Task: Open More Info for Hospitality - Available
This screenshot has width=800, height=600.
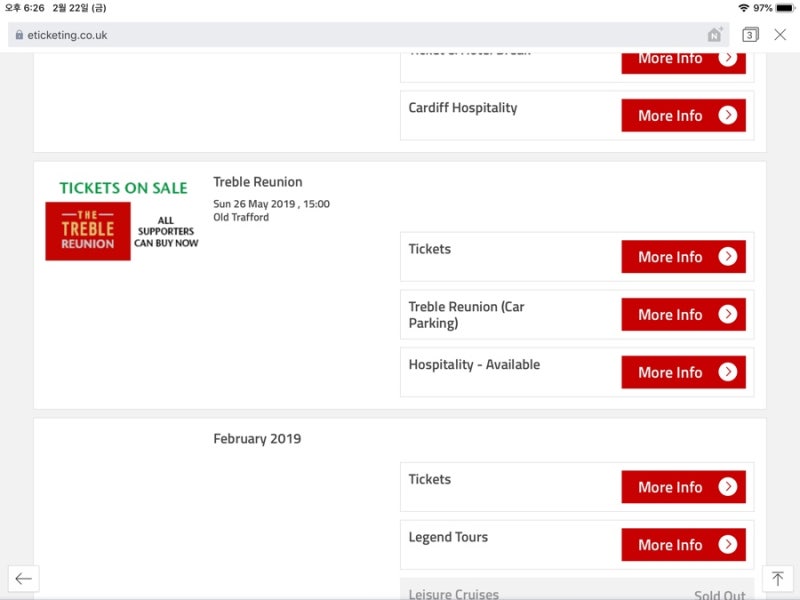Action: [683, 372]
